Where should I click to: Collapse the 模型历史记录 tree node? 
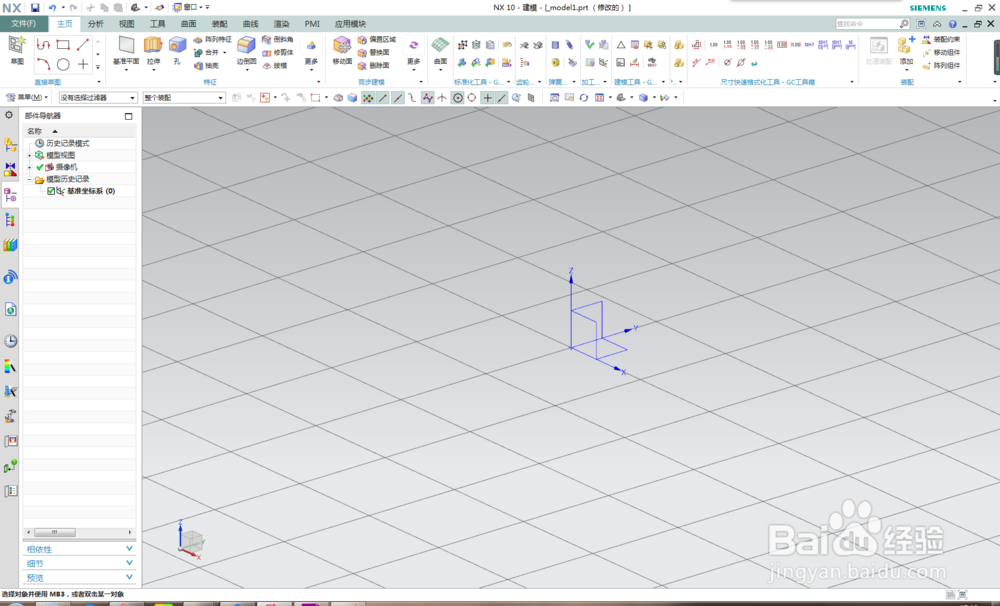click(29, 179)
